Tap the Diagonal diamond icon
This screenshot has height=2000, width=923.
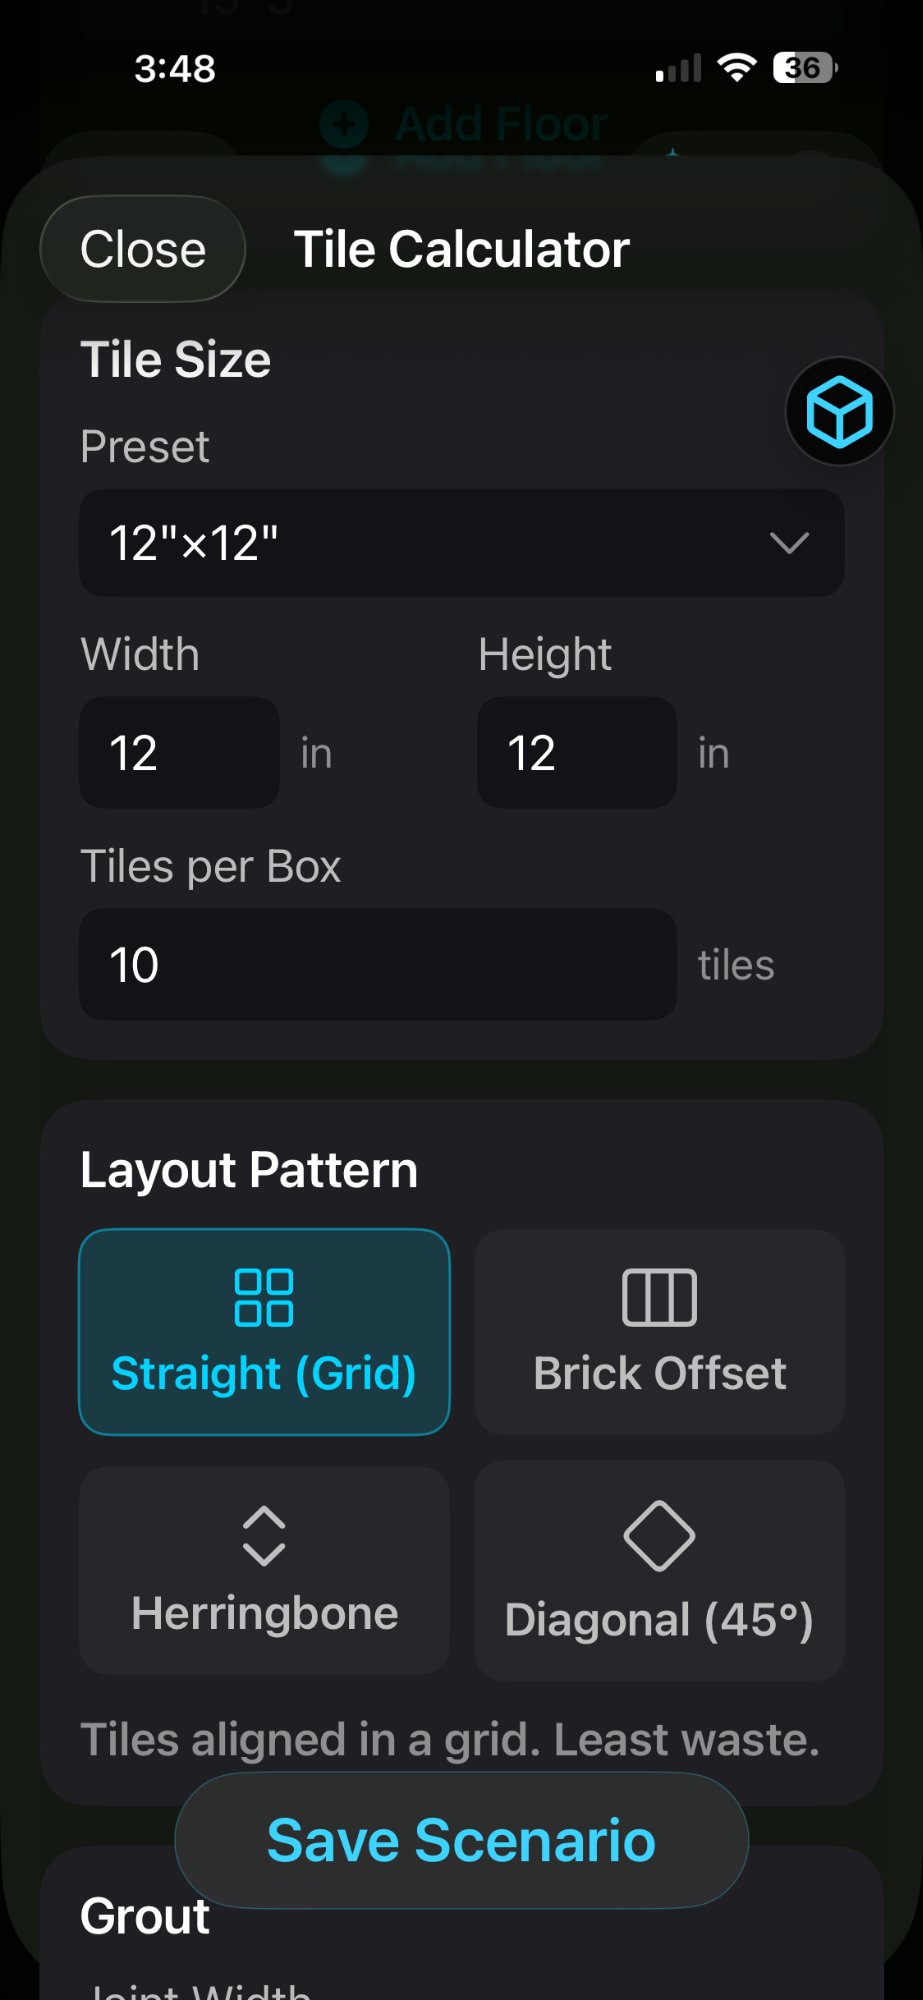click(x=659, y=1535)
